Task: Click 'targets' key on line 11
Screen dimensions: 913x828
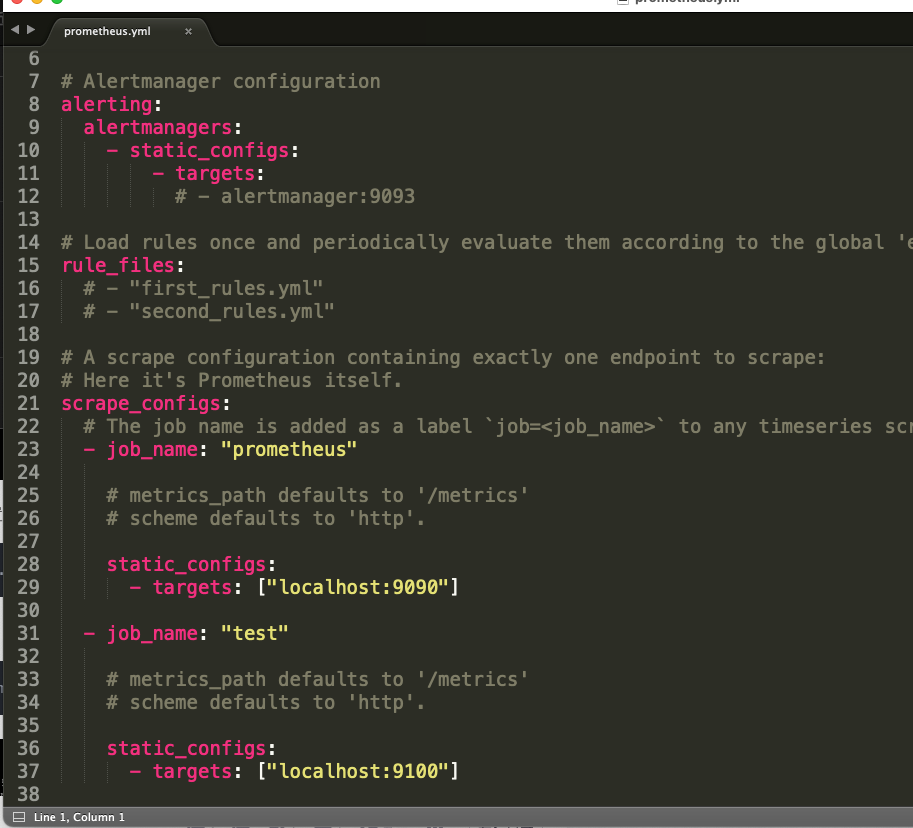Action: click(215, 174)
